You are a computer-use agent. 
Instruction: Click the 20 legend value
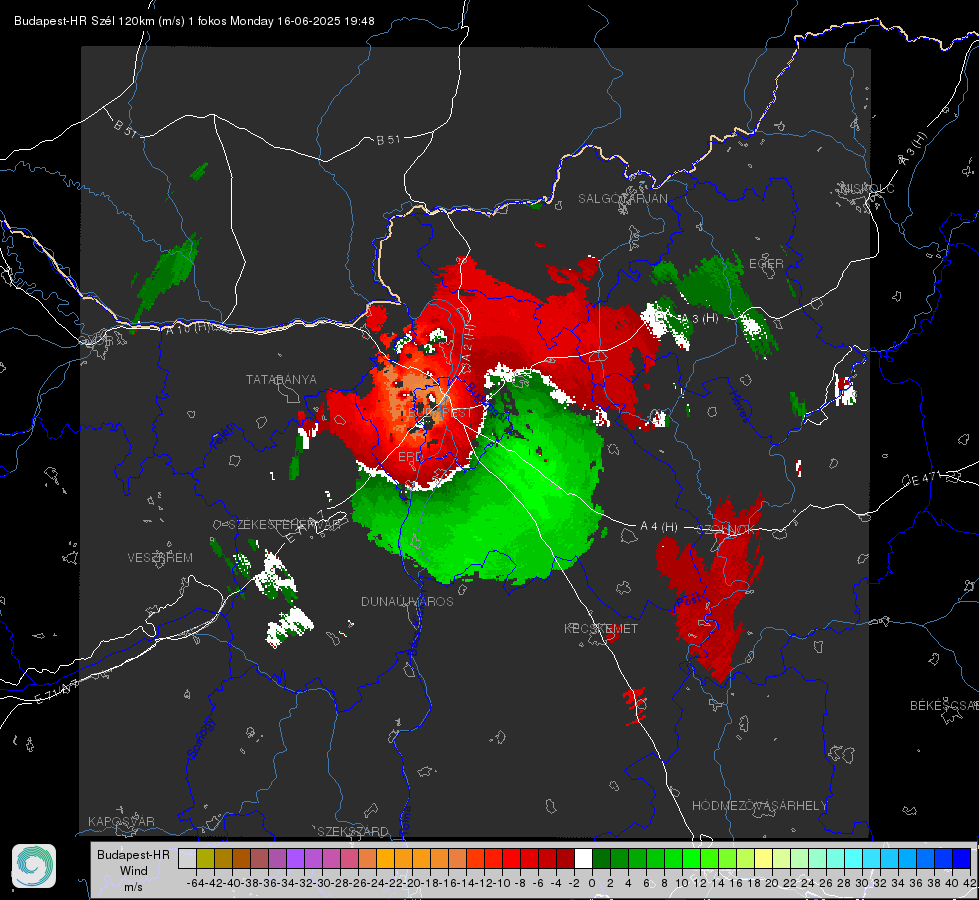tap(772, 883)
